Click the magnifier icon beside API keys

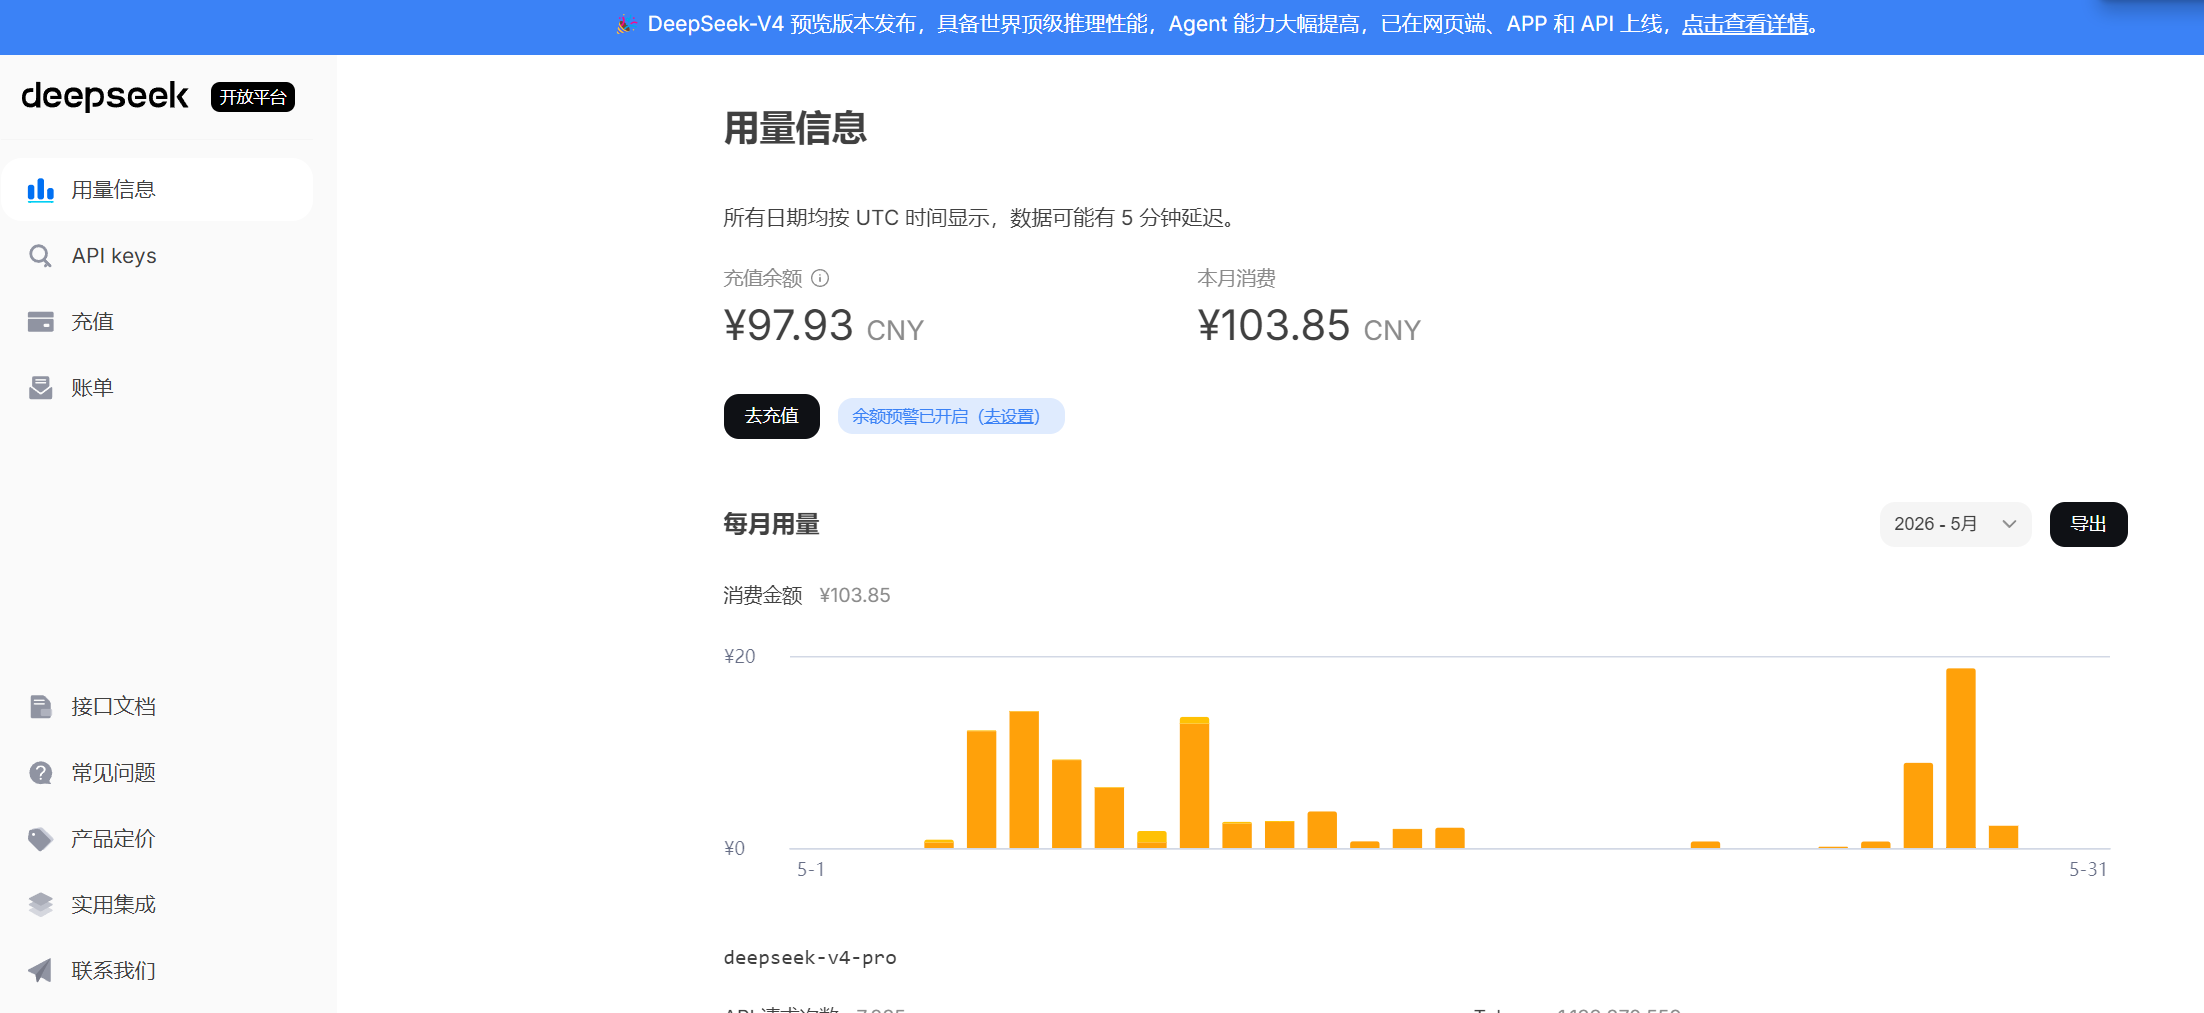pyautogui.click(x=40, y=256)
